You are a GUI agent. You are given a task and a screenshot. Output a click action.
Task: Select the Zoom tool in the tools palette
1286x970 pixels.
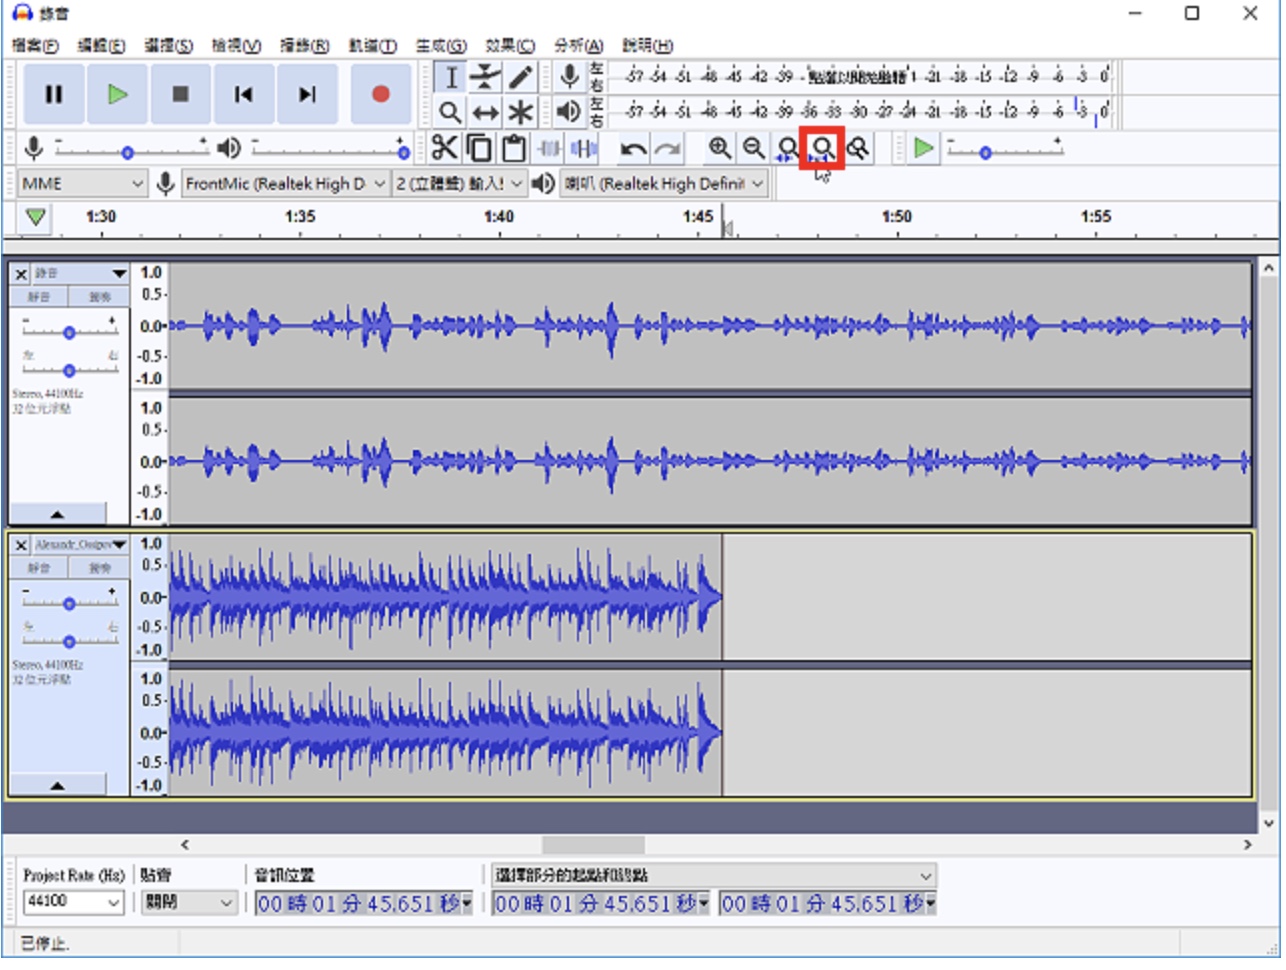coord(451,112)
